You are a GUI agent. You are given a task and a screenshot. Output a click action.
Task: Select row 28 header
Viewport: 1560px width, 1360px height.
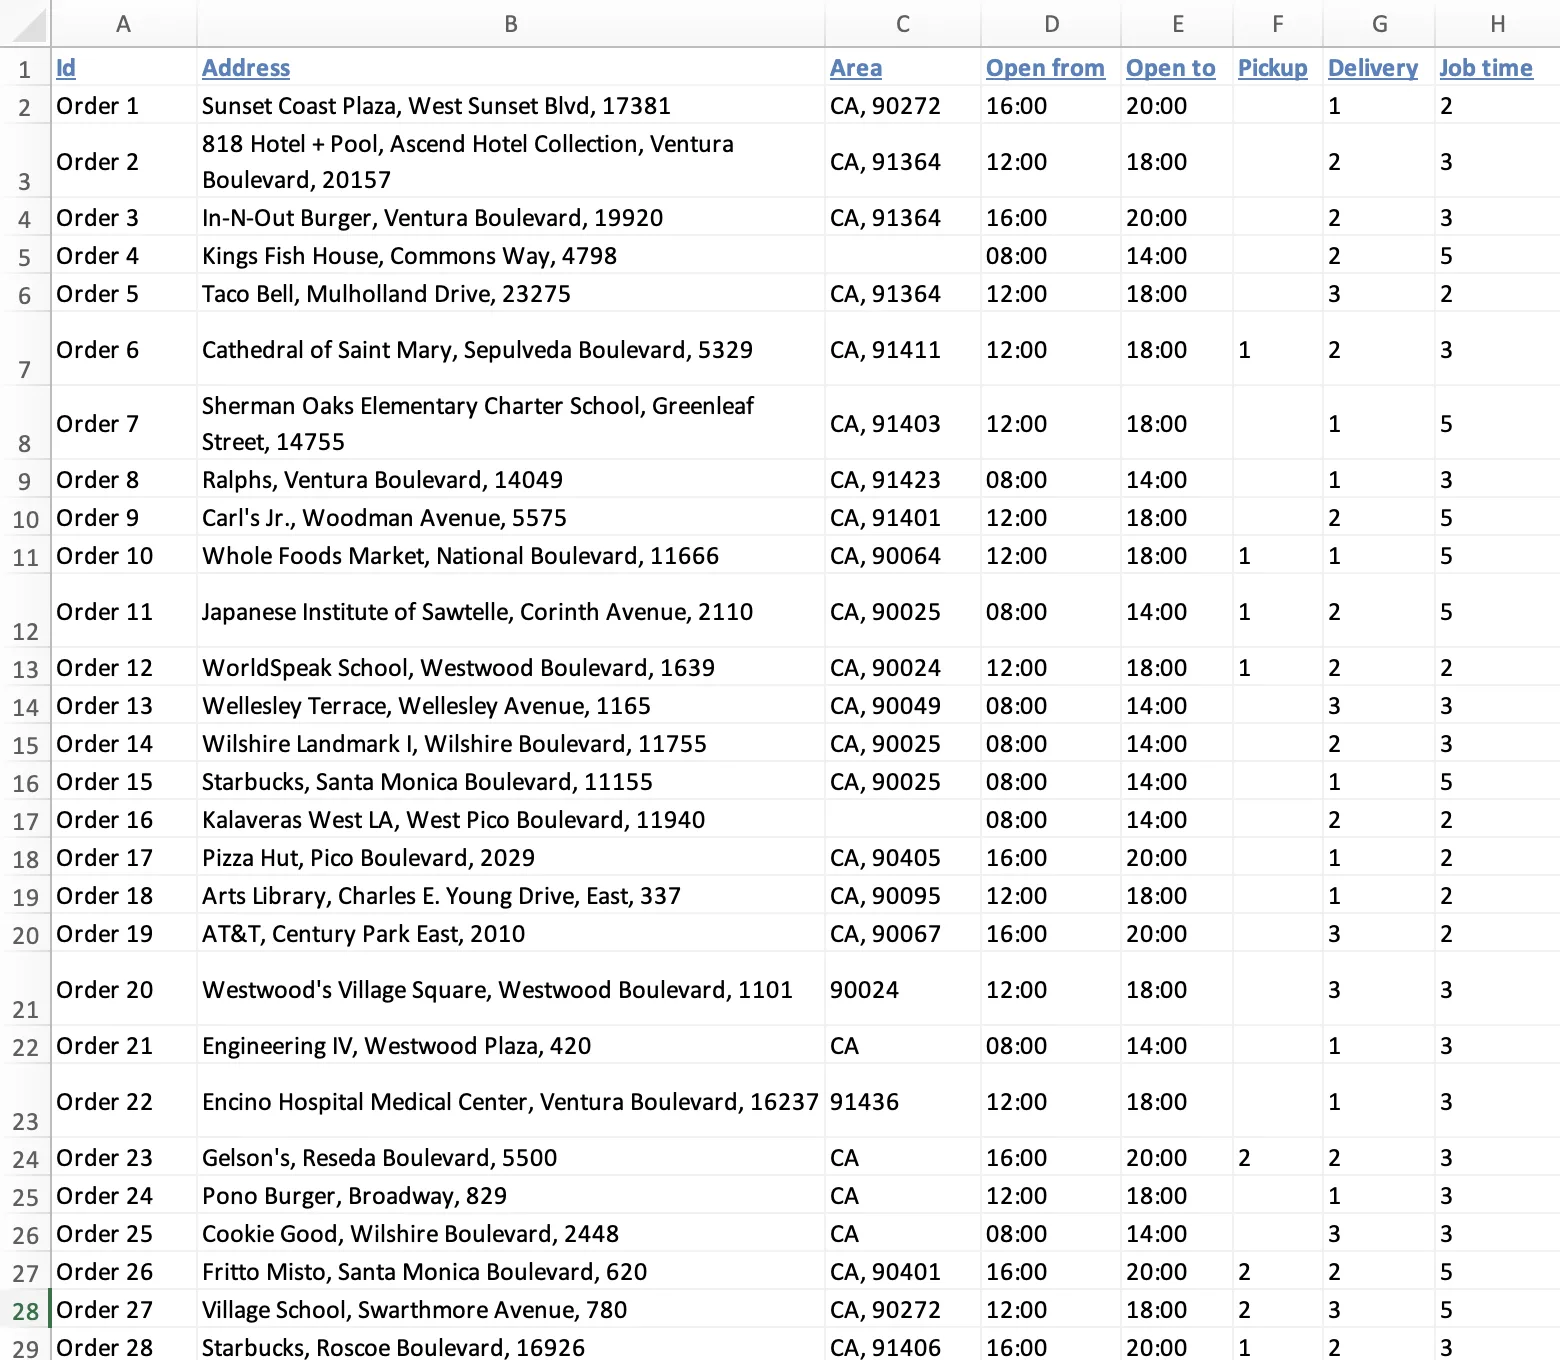point(25,1309)
